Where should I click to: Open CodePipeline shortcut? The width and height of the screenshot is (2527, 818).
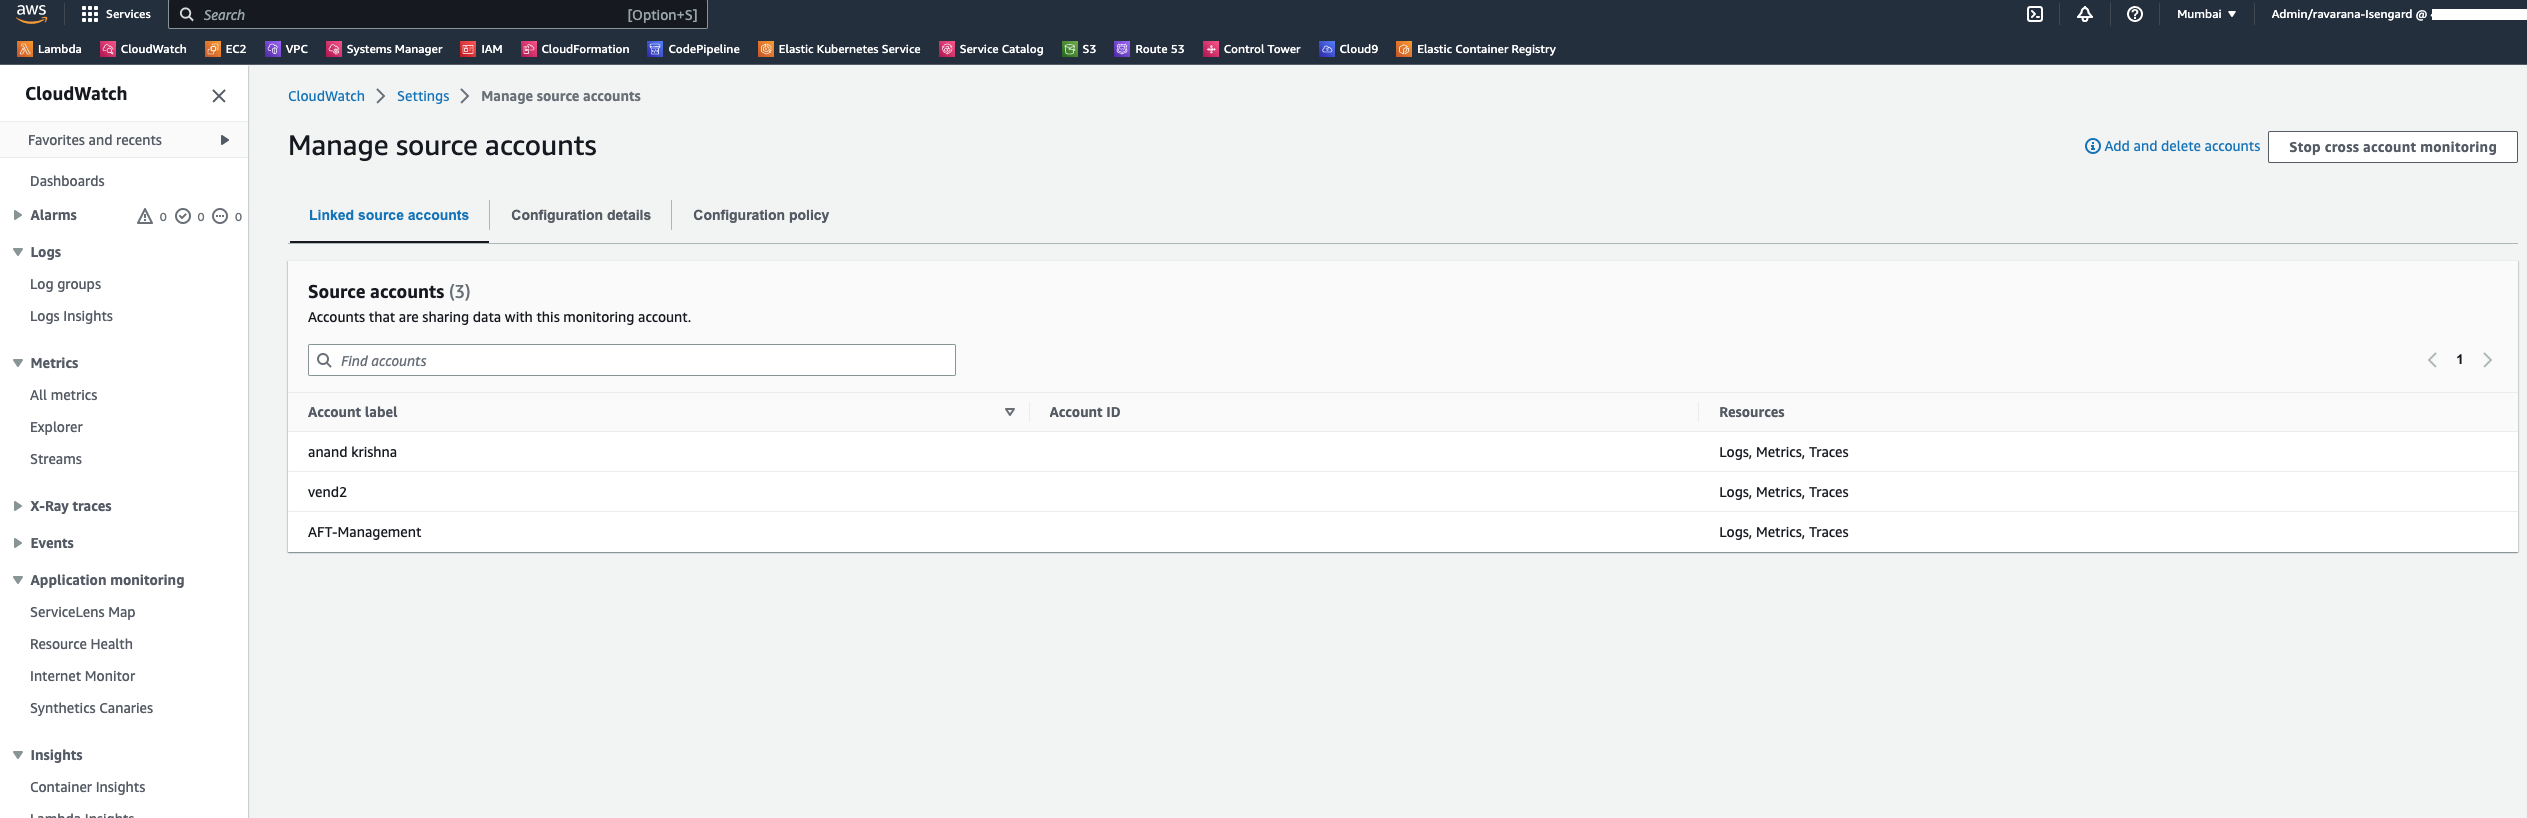pyautogui.click(x=694, y=49)
